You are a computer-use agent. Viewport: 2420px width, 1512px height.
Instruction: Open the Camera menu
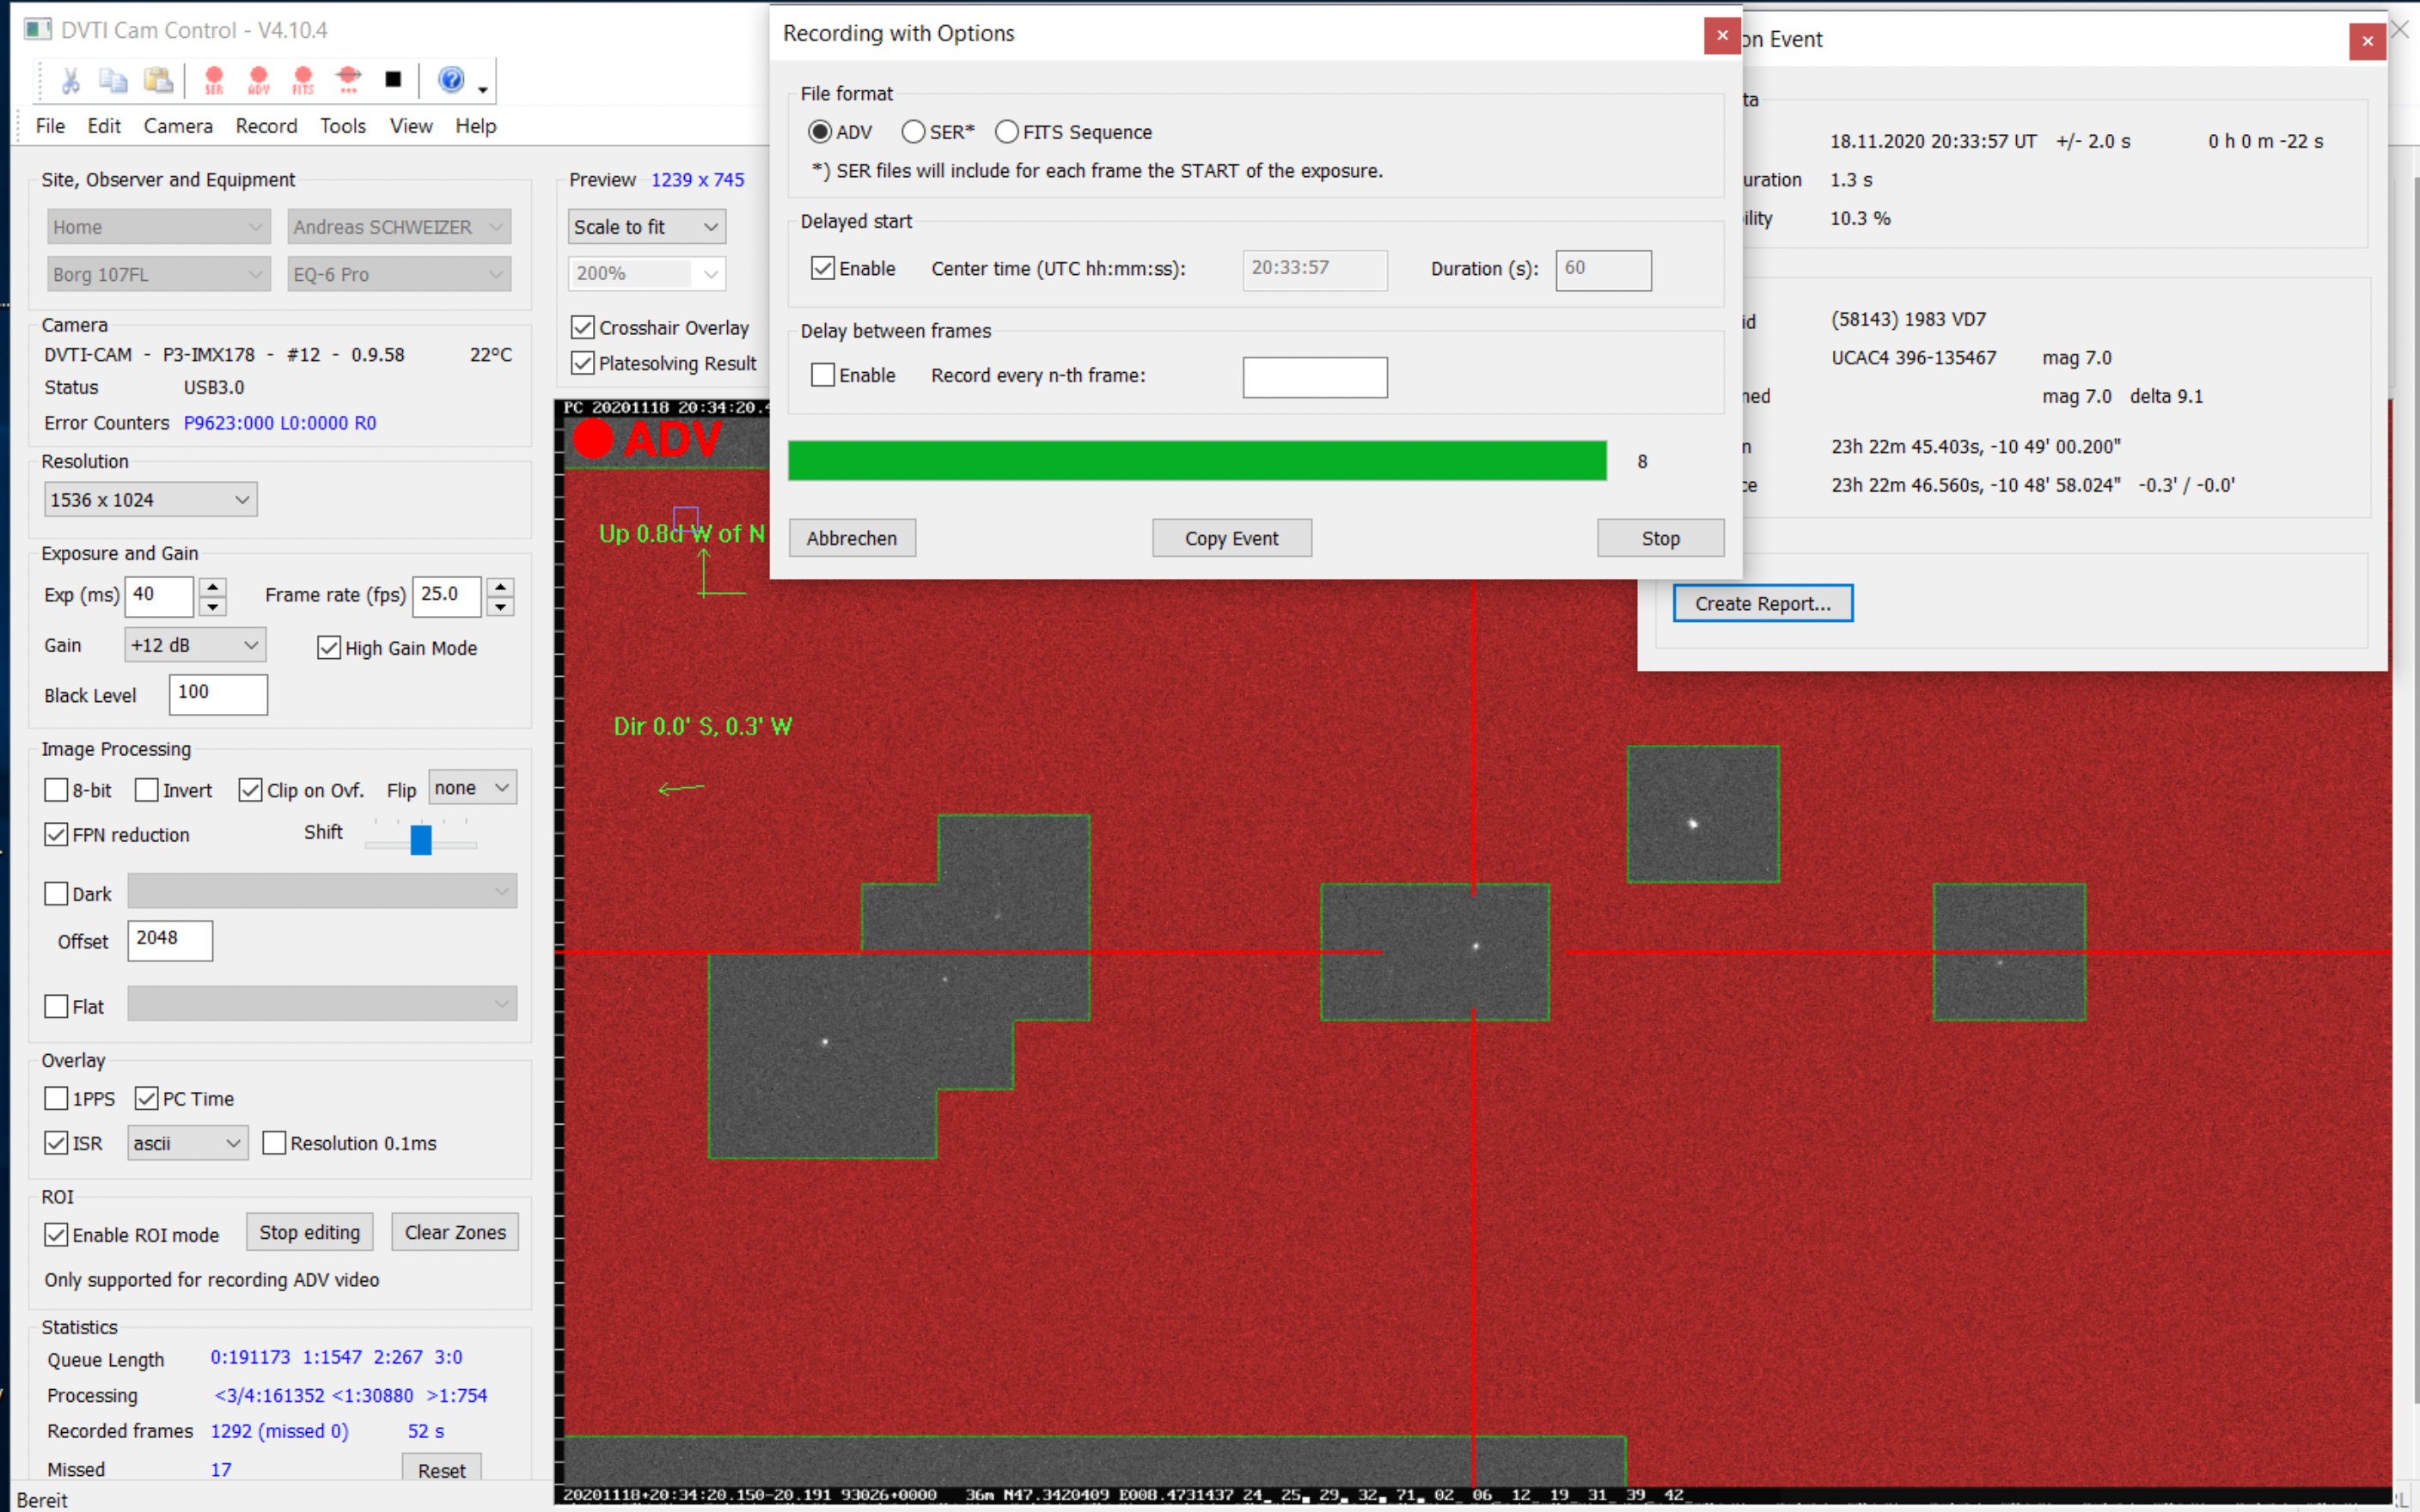click(178, 126)
